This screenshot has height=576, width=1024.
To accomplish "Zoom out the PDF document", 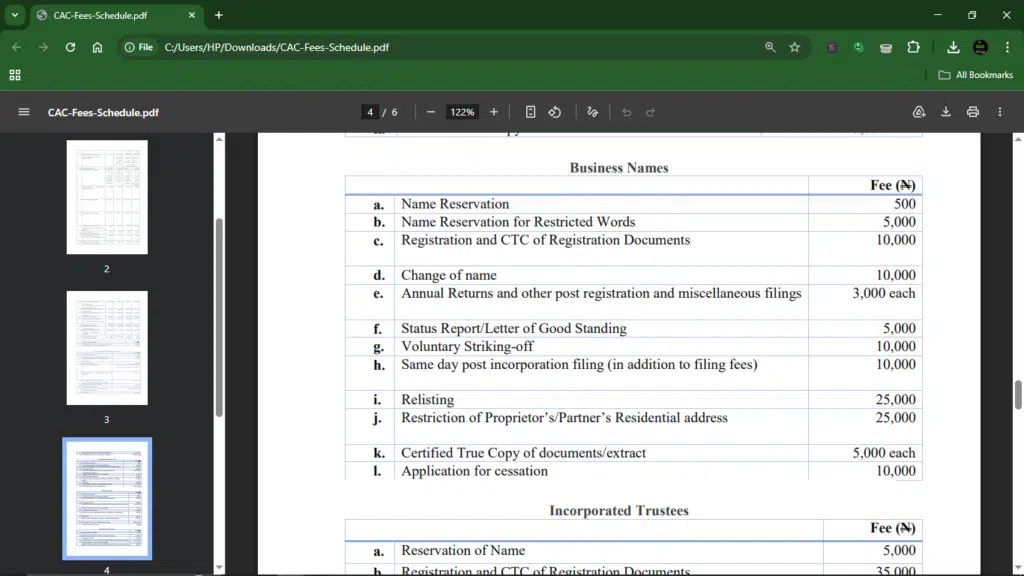I will (x=431, y=112).
